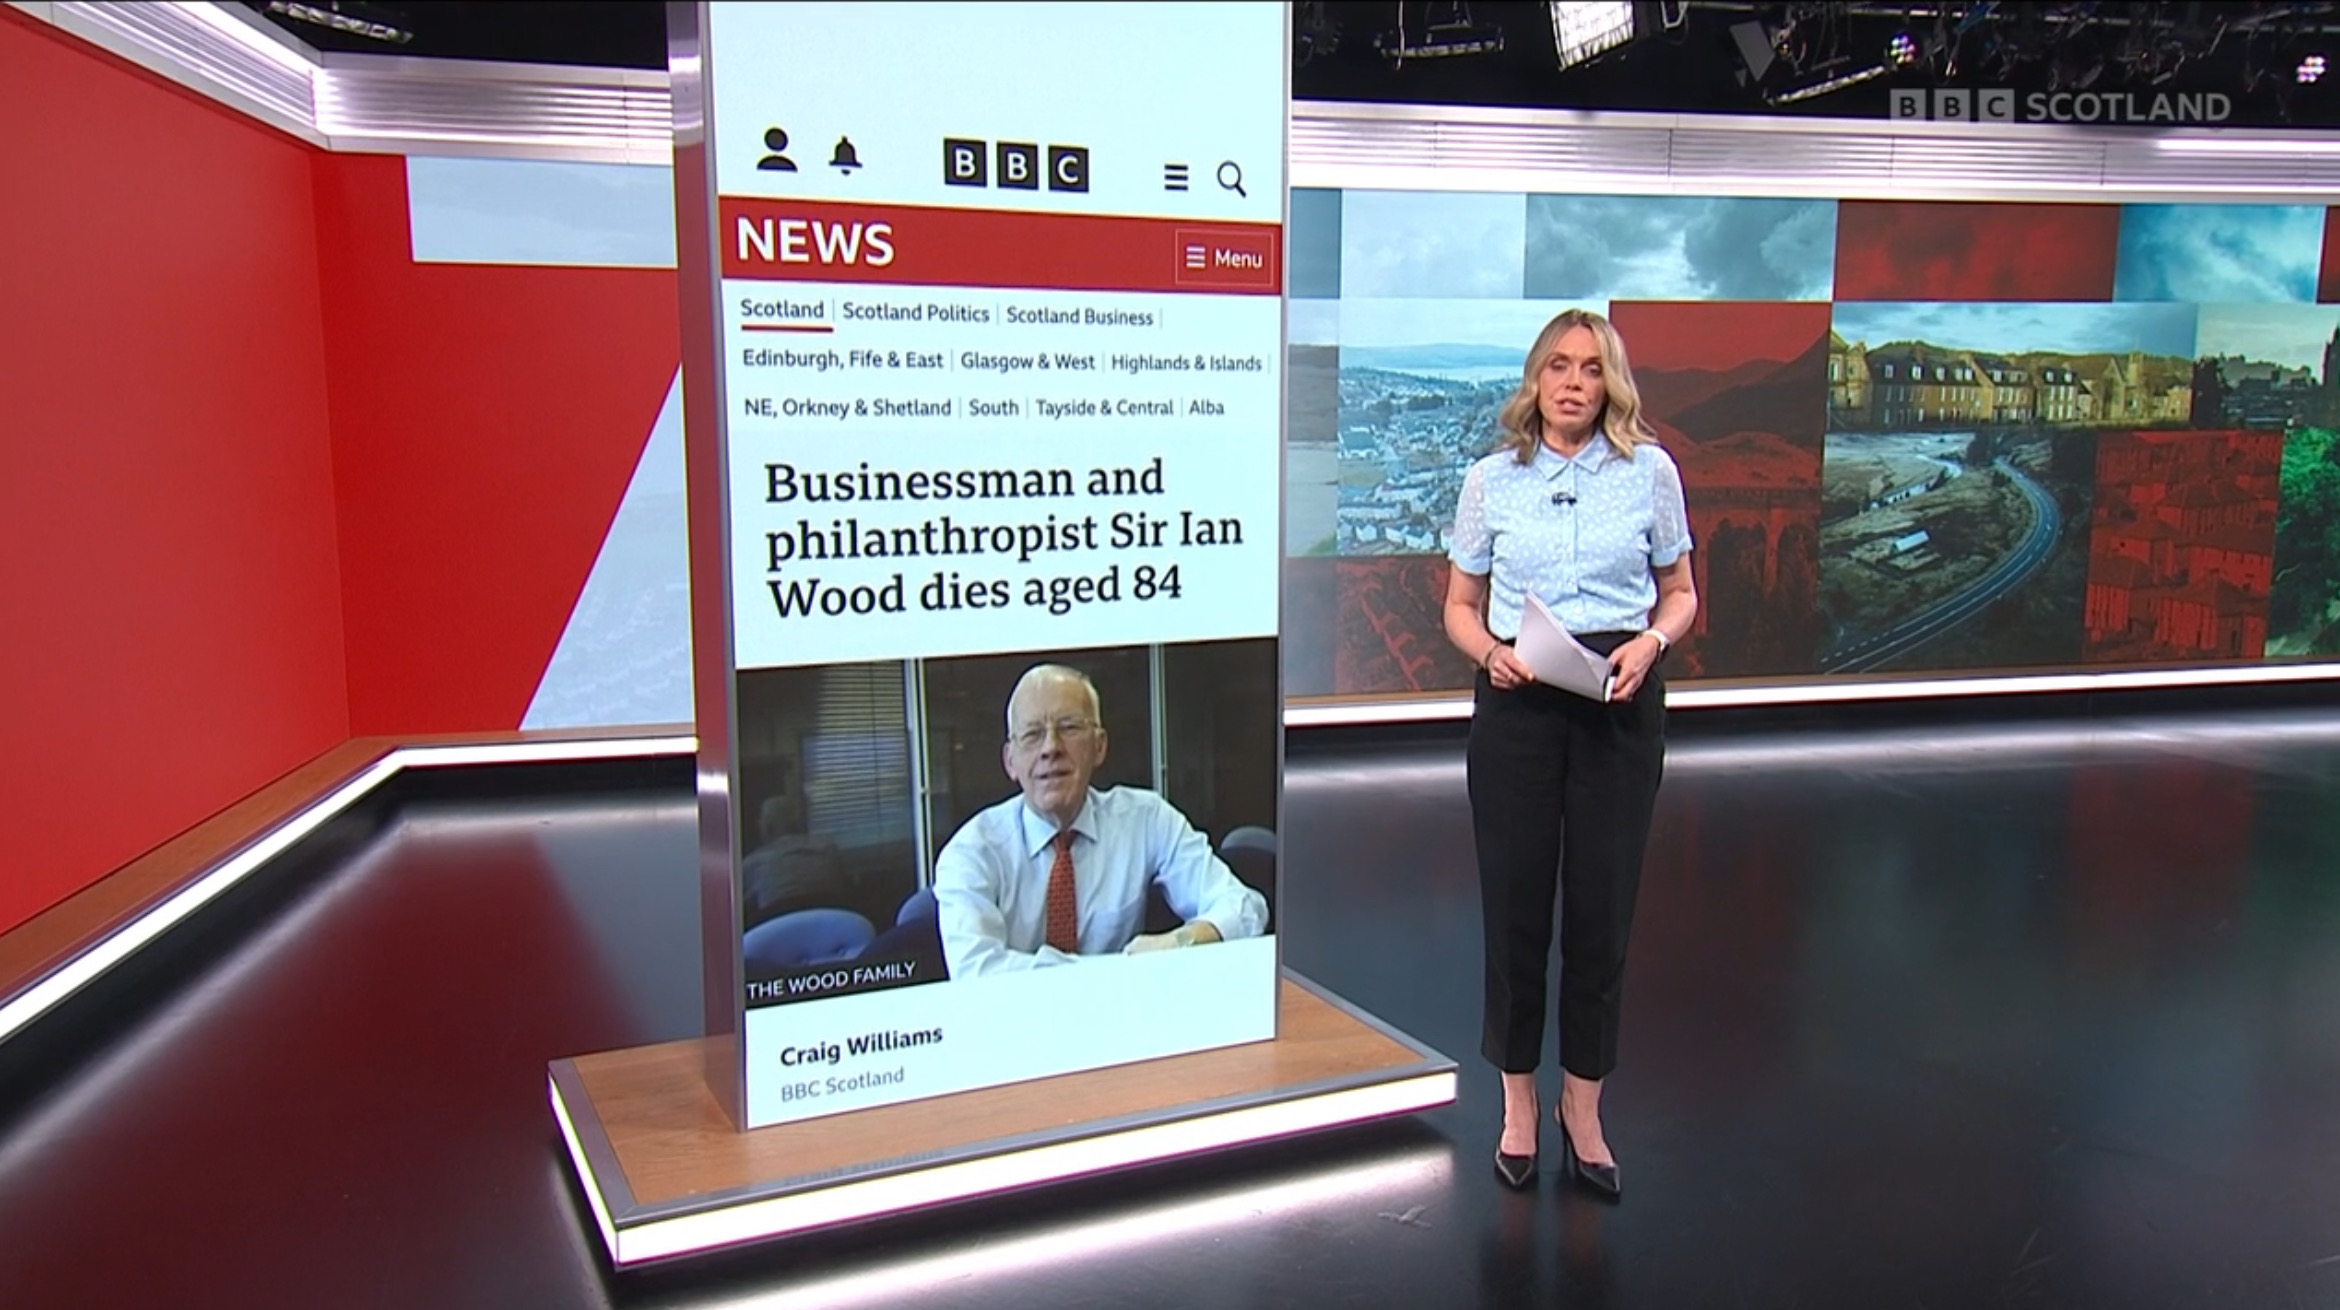Expand the red Menu button
Screen dimensions: 2340x1310
1224,259
